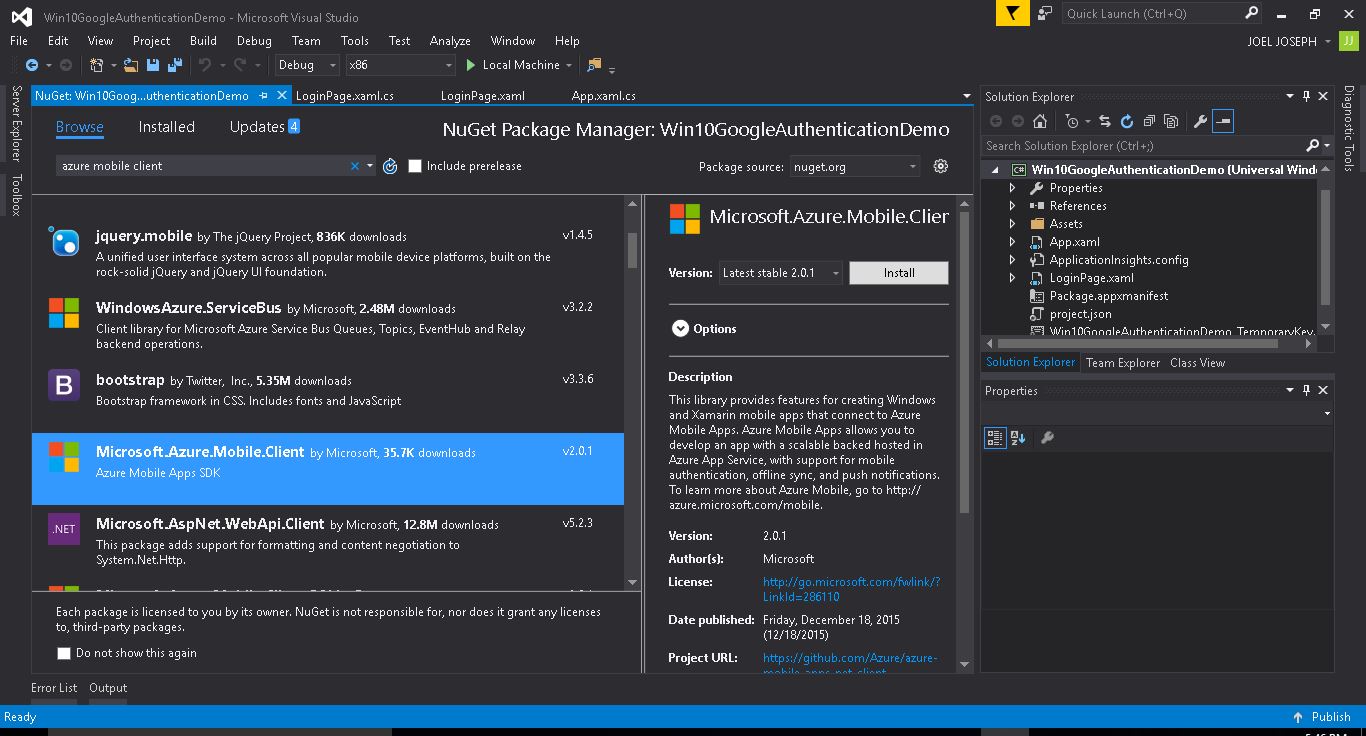The width and height of the screenshot is (1366, 736).
Task: Click the feedback icon next to Quick Launch
Action: (1045, 13)
